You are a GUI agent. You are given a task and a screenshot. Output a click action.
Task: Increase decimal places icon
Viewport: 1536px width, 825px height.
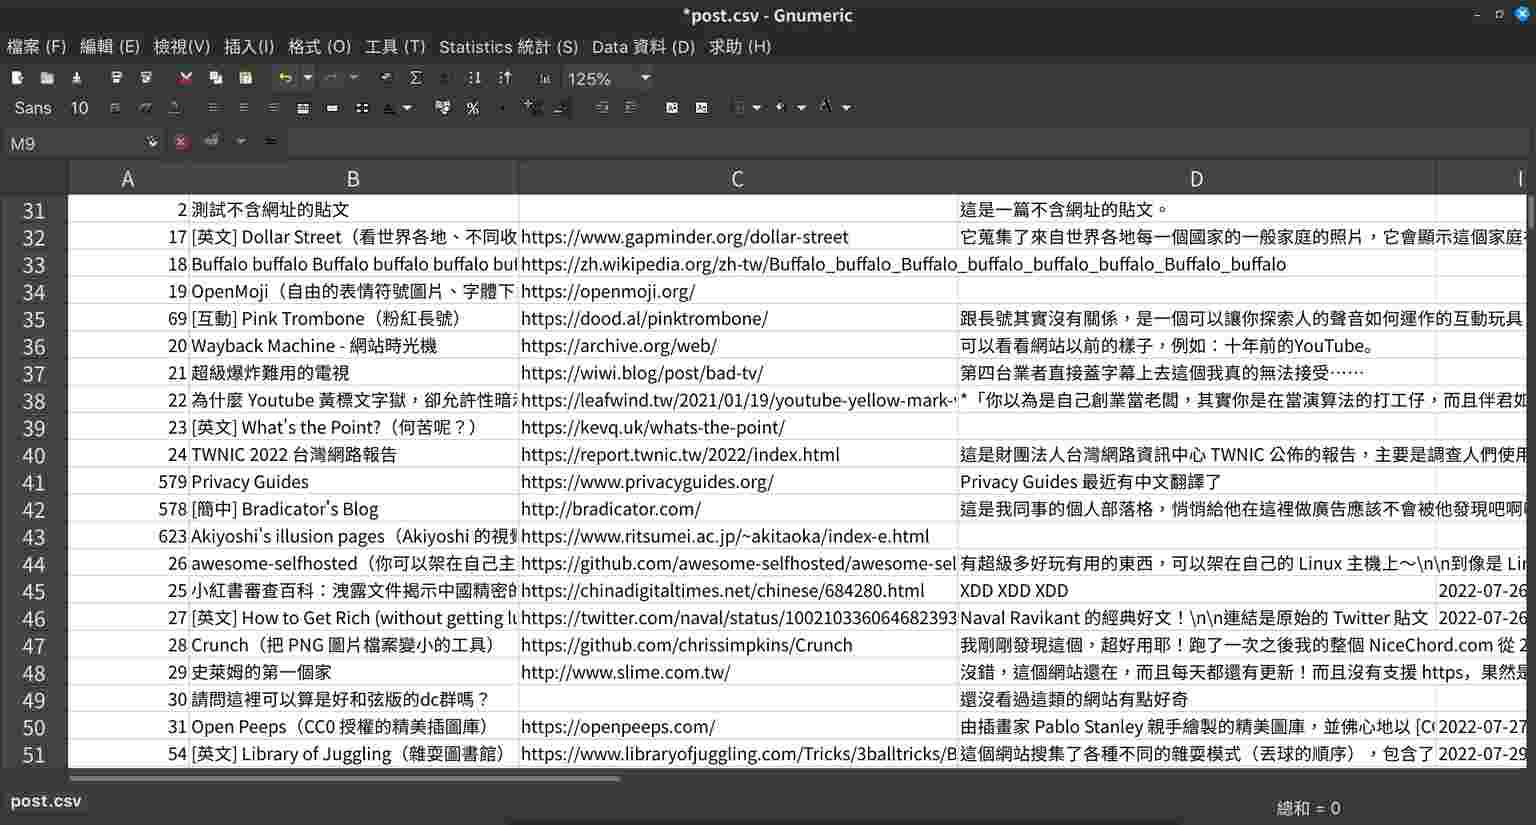pos(532,108)
